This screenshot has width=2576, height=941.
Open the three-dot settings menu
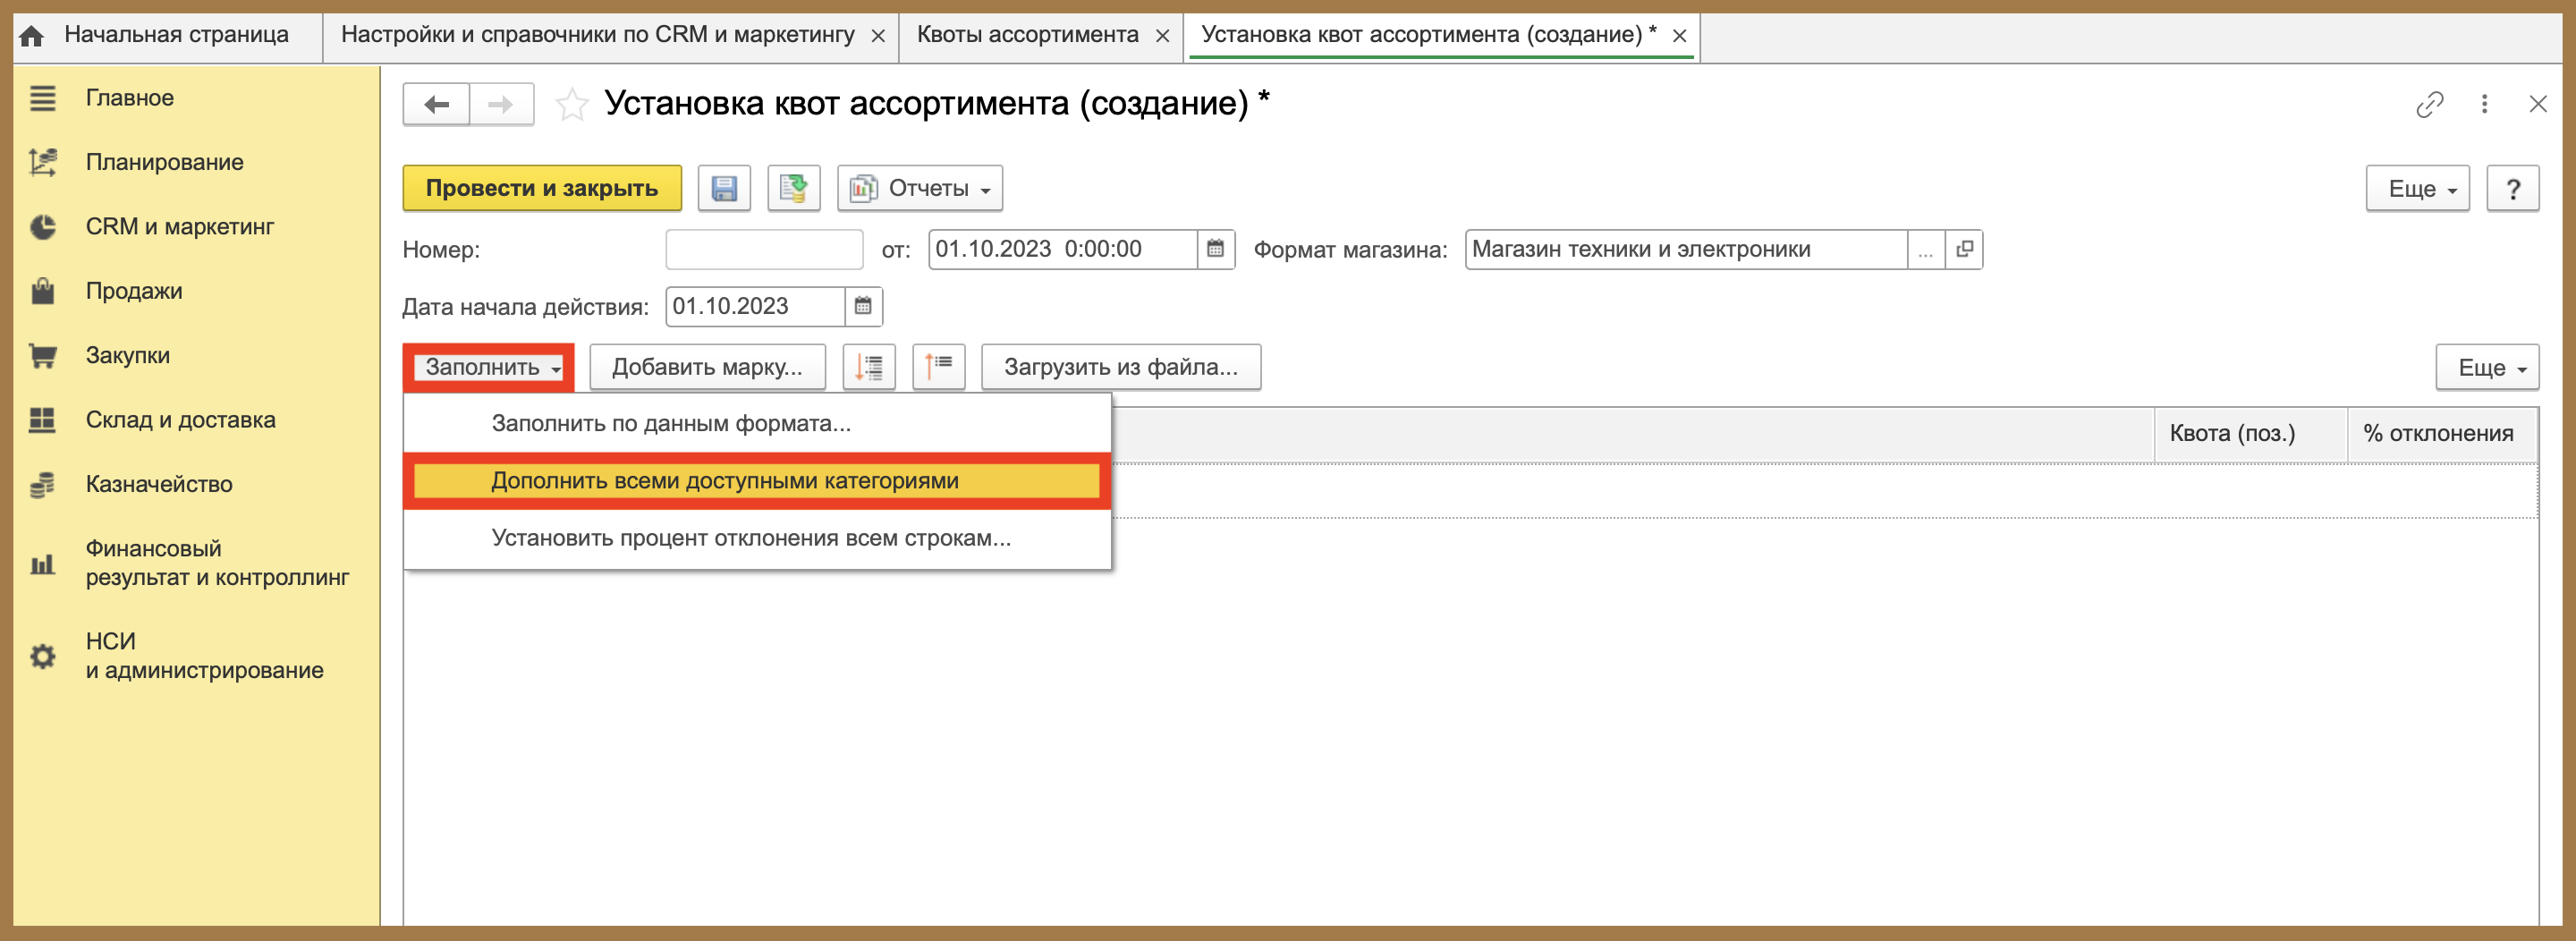(x=2484, y=104)
